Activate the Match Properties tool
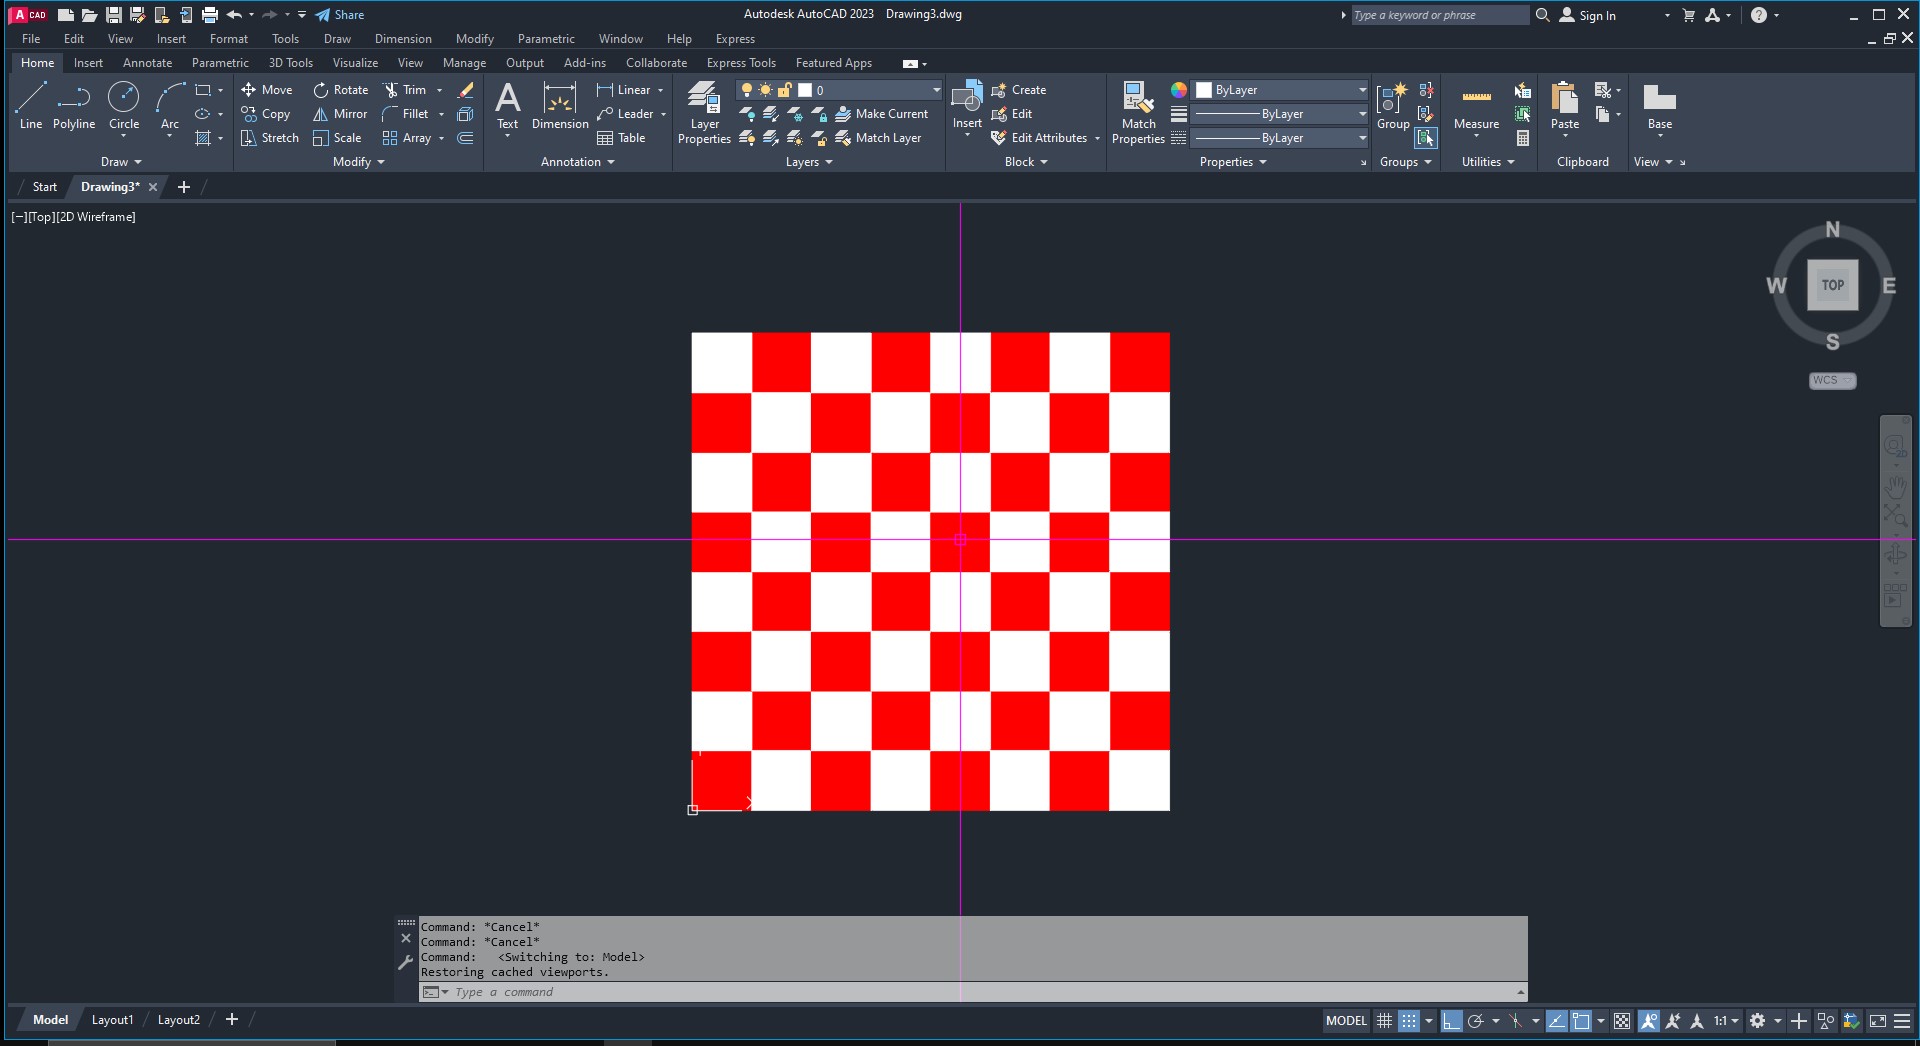Viewport: 1920px width, 1046px height. click(x=1138, y=112)
